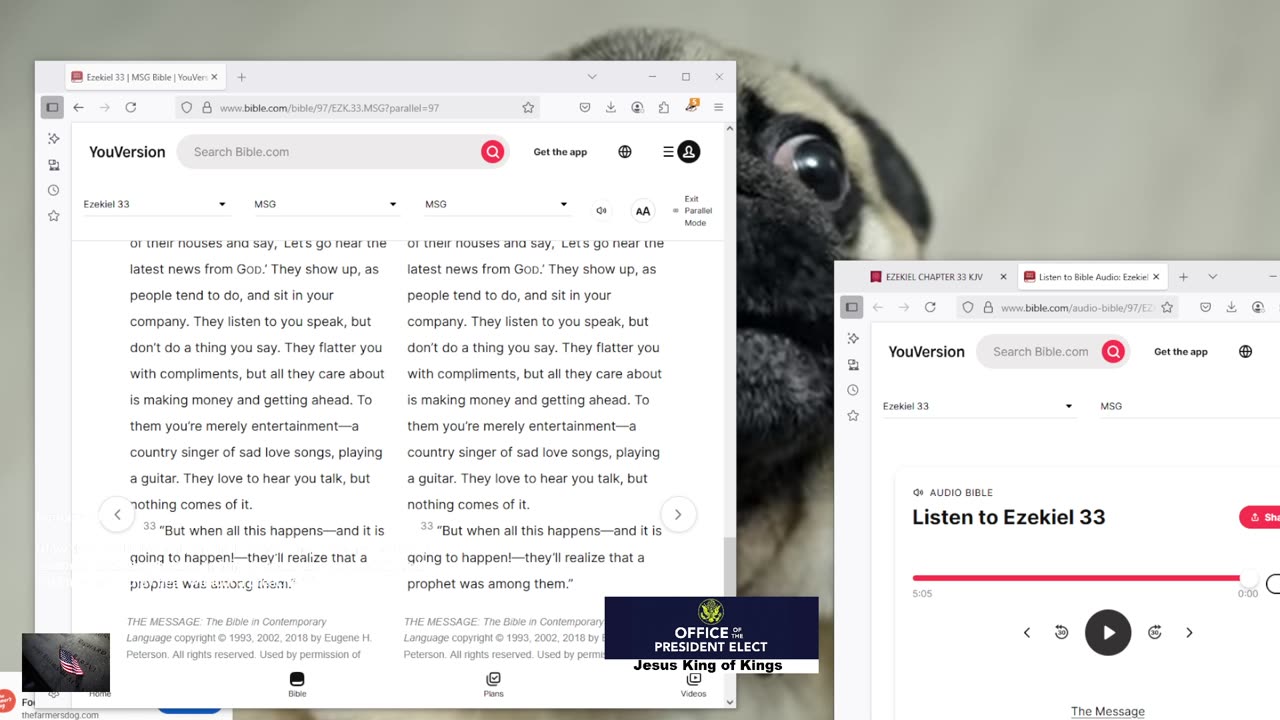The width and height of the screenshot is (1280, 720).
Task: Open hamburger application menu in left browser
Action: point(718,107)
